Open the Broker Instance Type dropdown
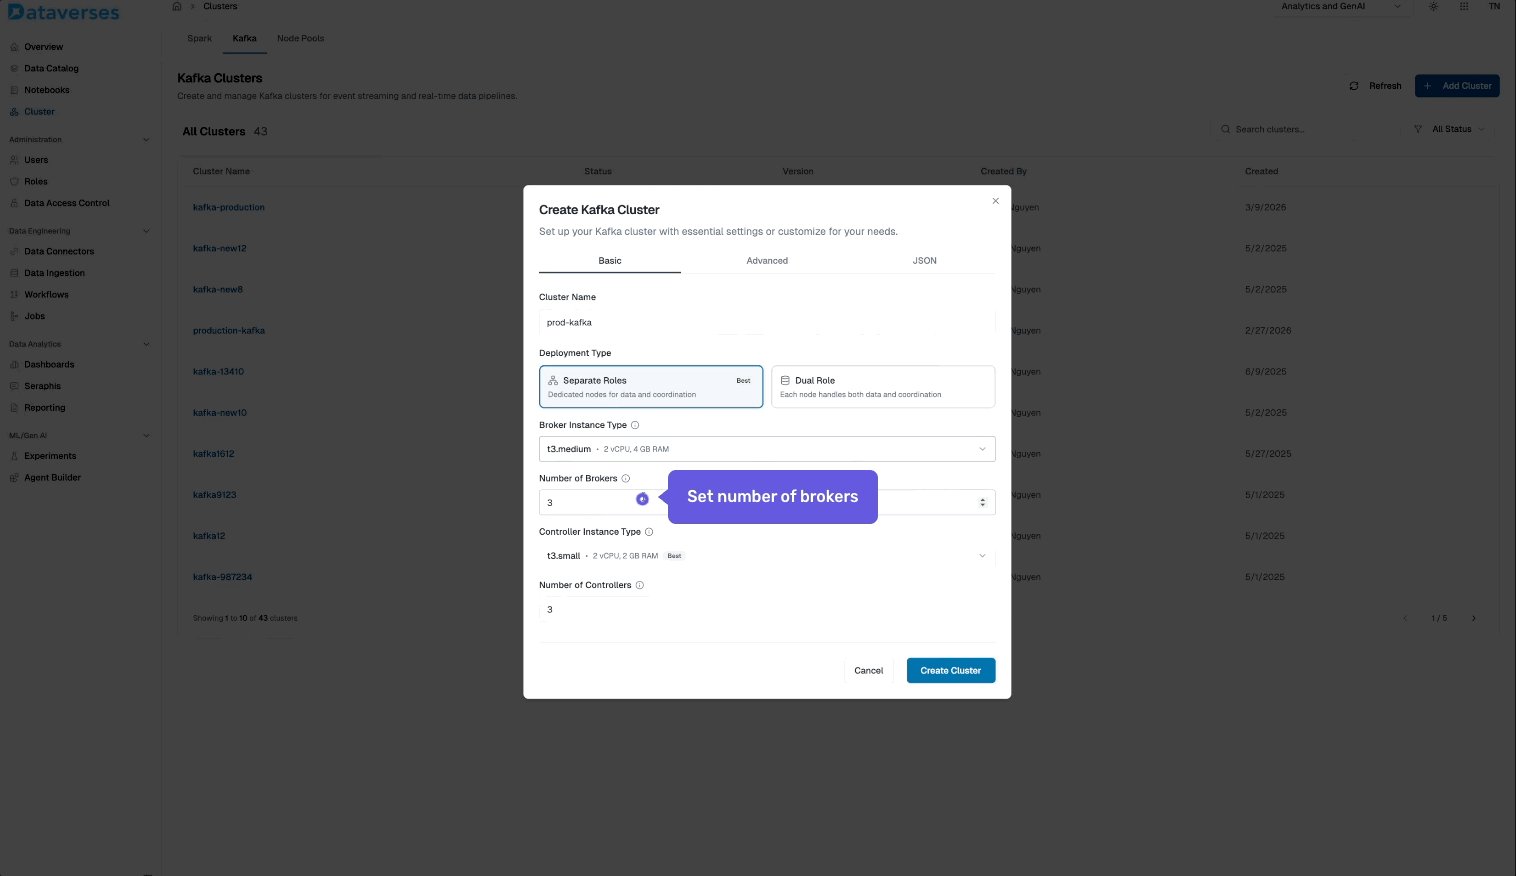This screenshot has width=1516, height=876. click(767, 449)
